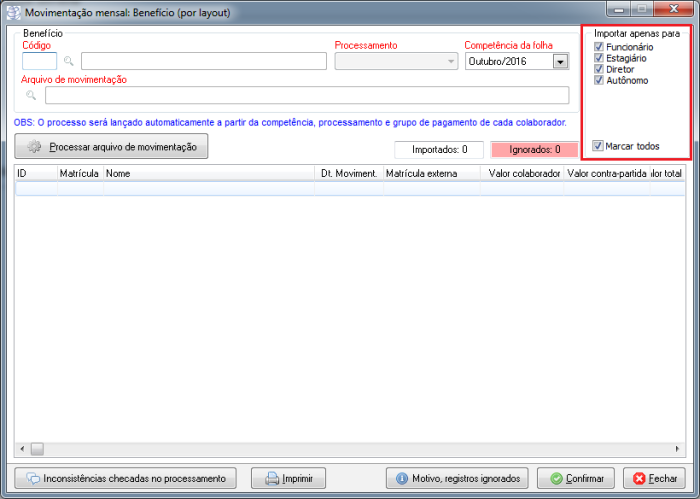This screenshot has width=700, height=499.
Task: Open the Competência da folha dropdown
Action: click(560, 61)
